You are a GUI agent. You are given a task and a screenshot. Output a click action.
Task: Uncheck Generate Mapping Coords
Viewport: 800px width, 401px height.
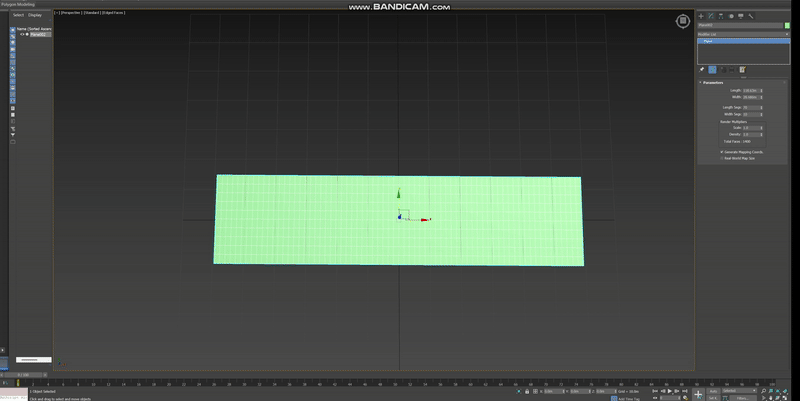(x=721, y=152)
